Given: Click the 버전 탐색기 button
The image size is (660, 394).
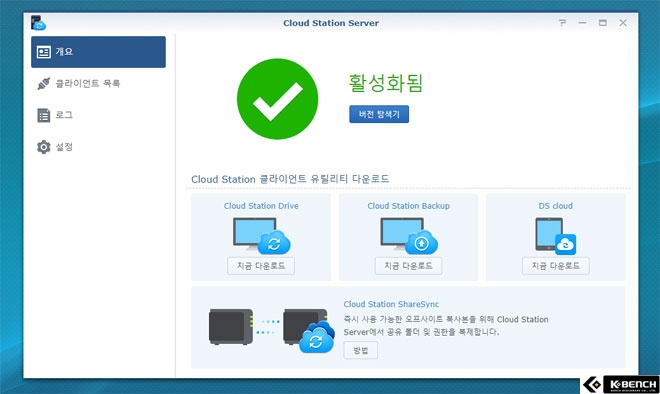Looking at the screenshot, I should click(x=379, y=114).
